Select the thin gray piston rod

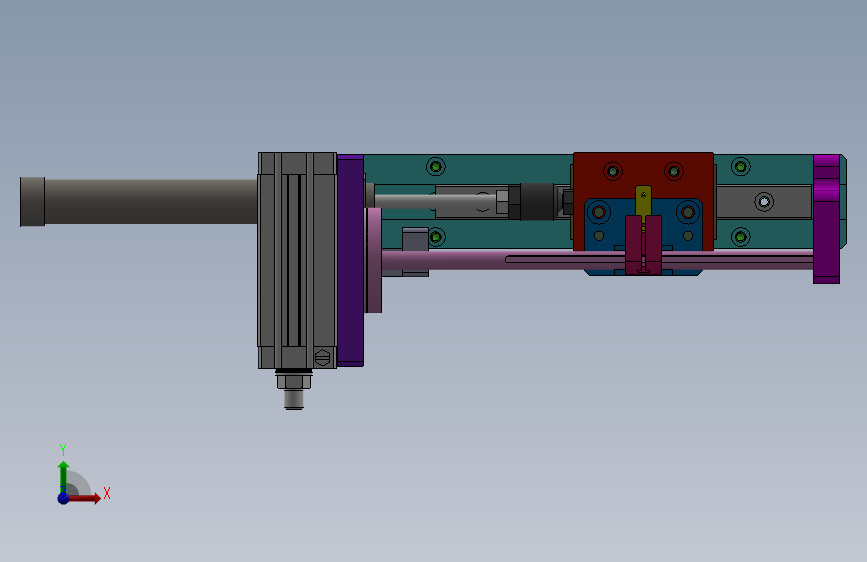pos(436,201)
